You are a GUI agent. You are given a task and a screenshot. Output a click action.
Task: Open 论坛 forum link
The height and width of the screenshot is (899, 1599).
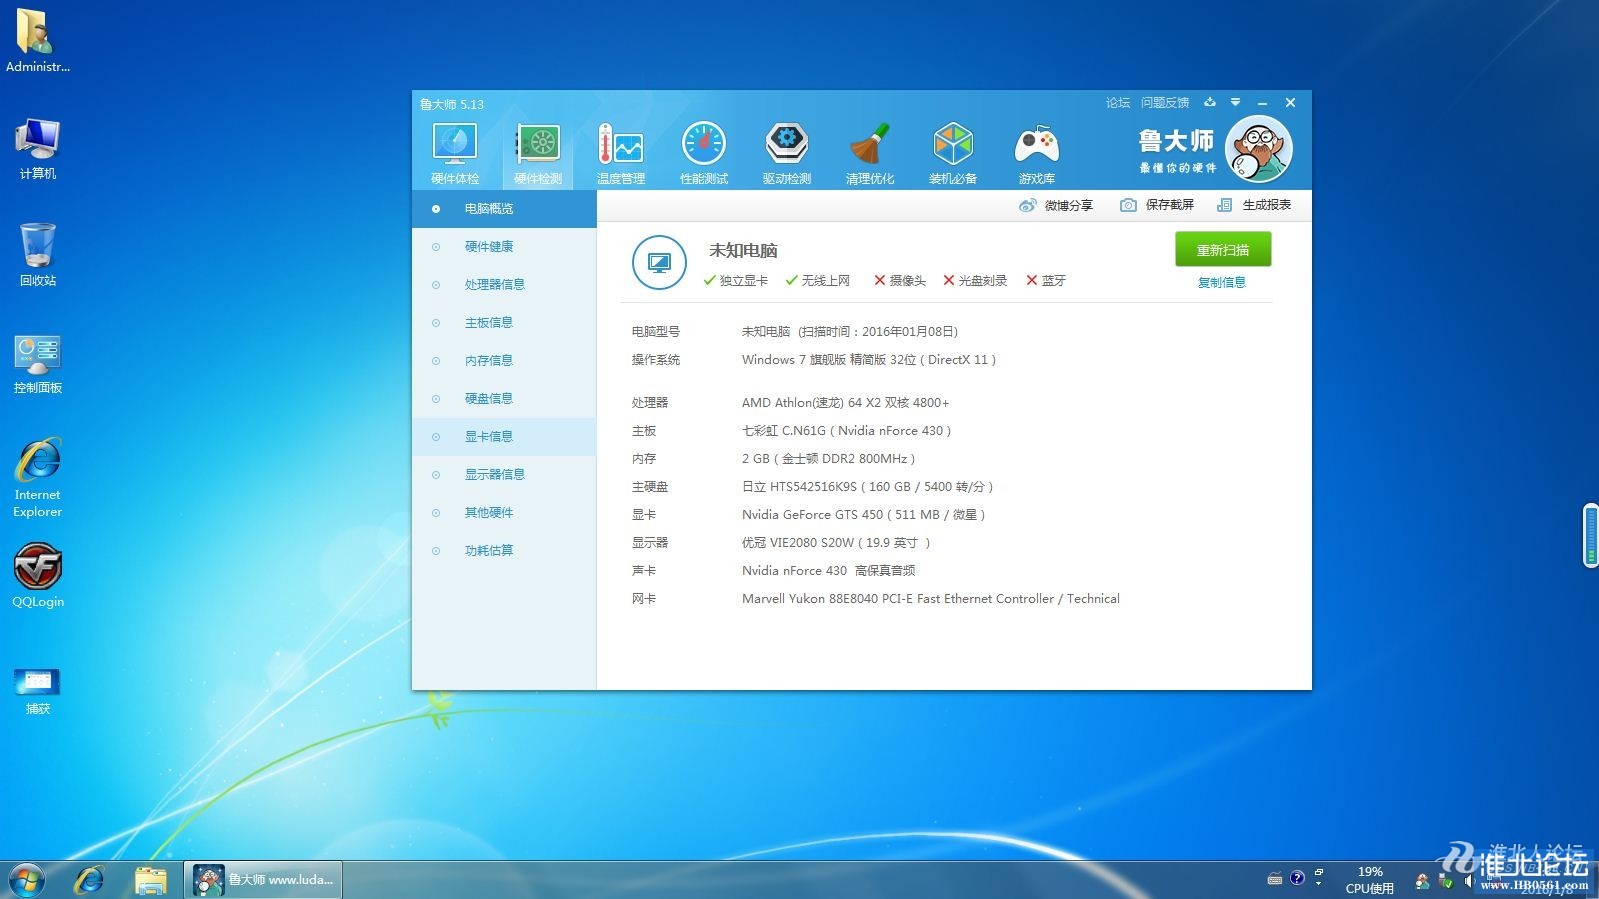coord(1118,103)
